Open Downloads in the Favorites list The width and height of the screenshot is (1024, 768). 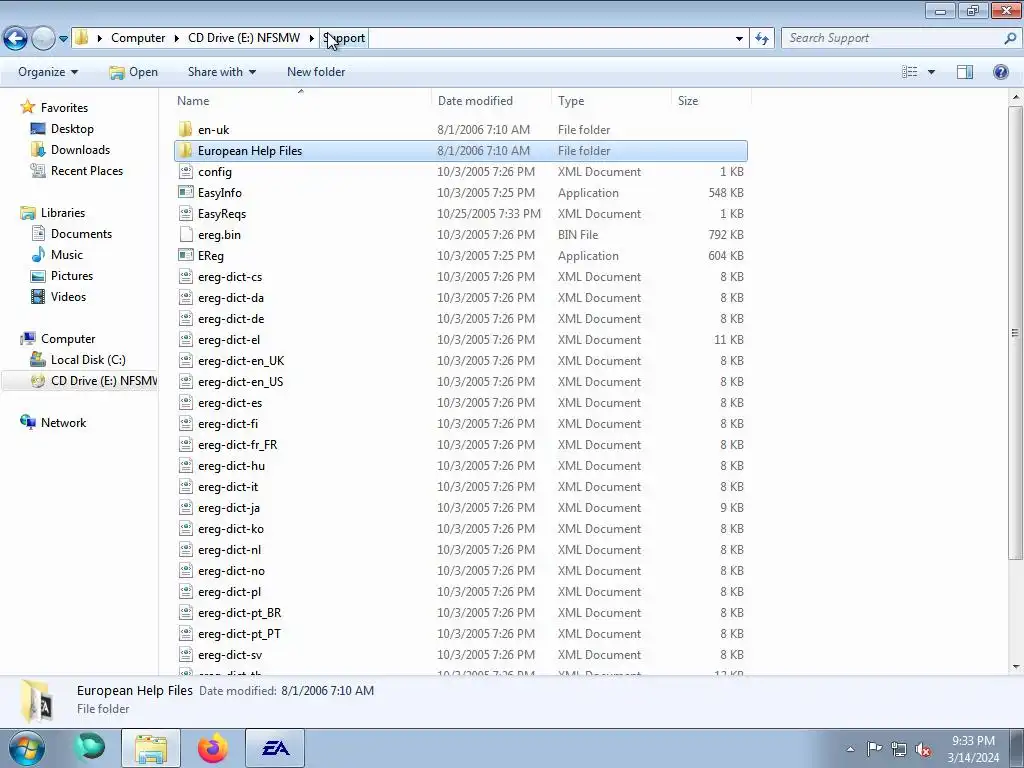pos(80,150)
